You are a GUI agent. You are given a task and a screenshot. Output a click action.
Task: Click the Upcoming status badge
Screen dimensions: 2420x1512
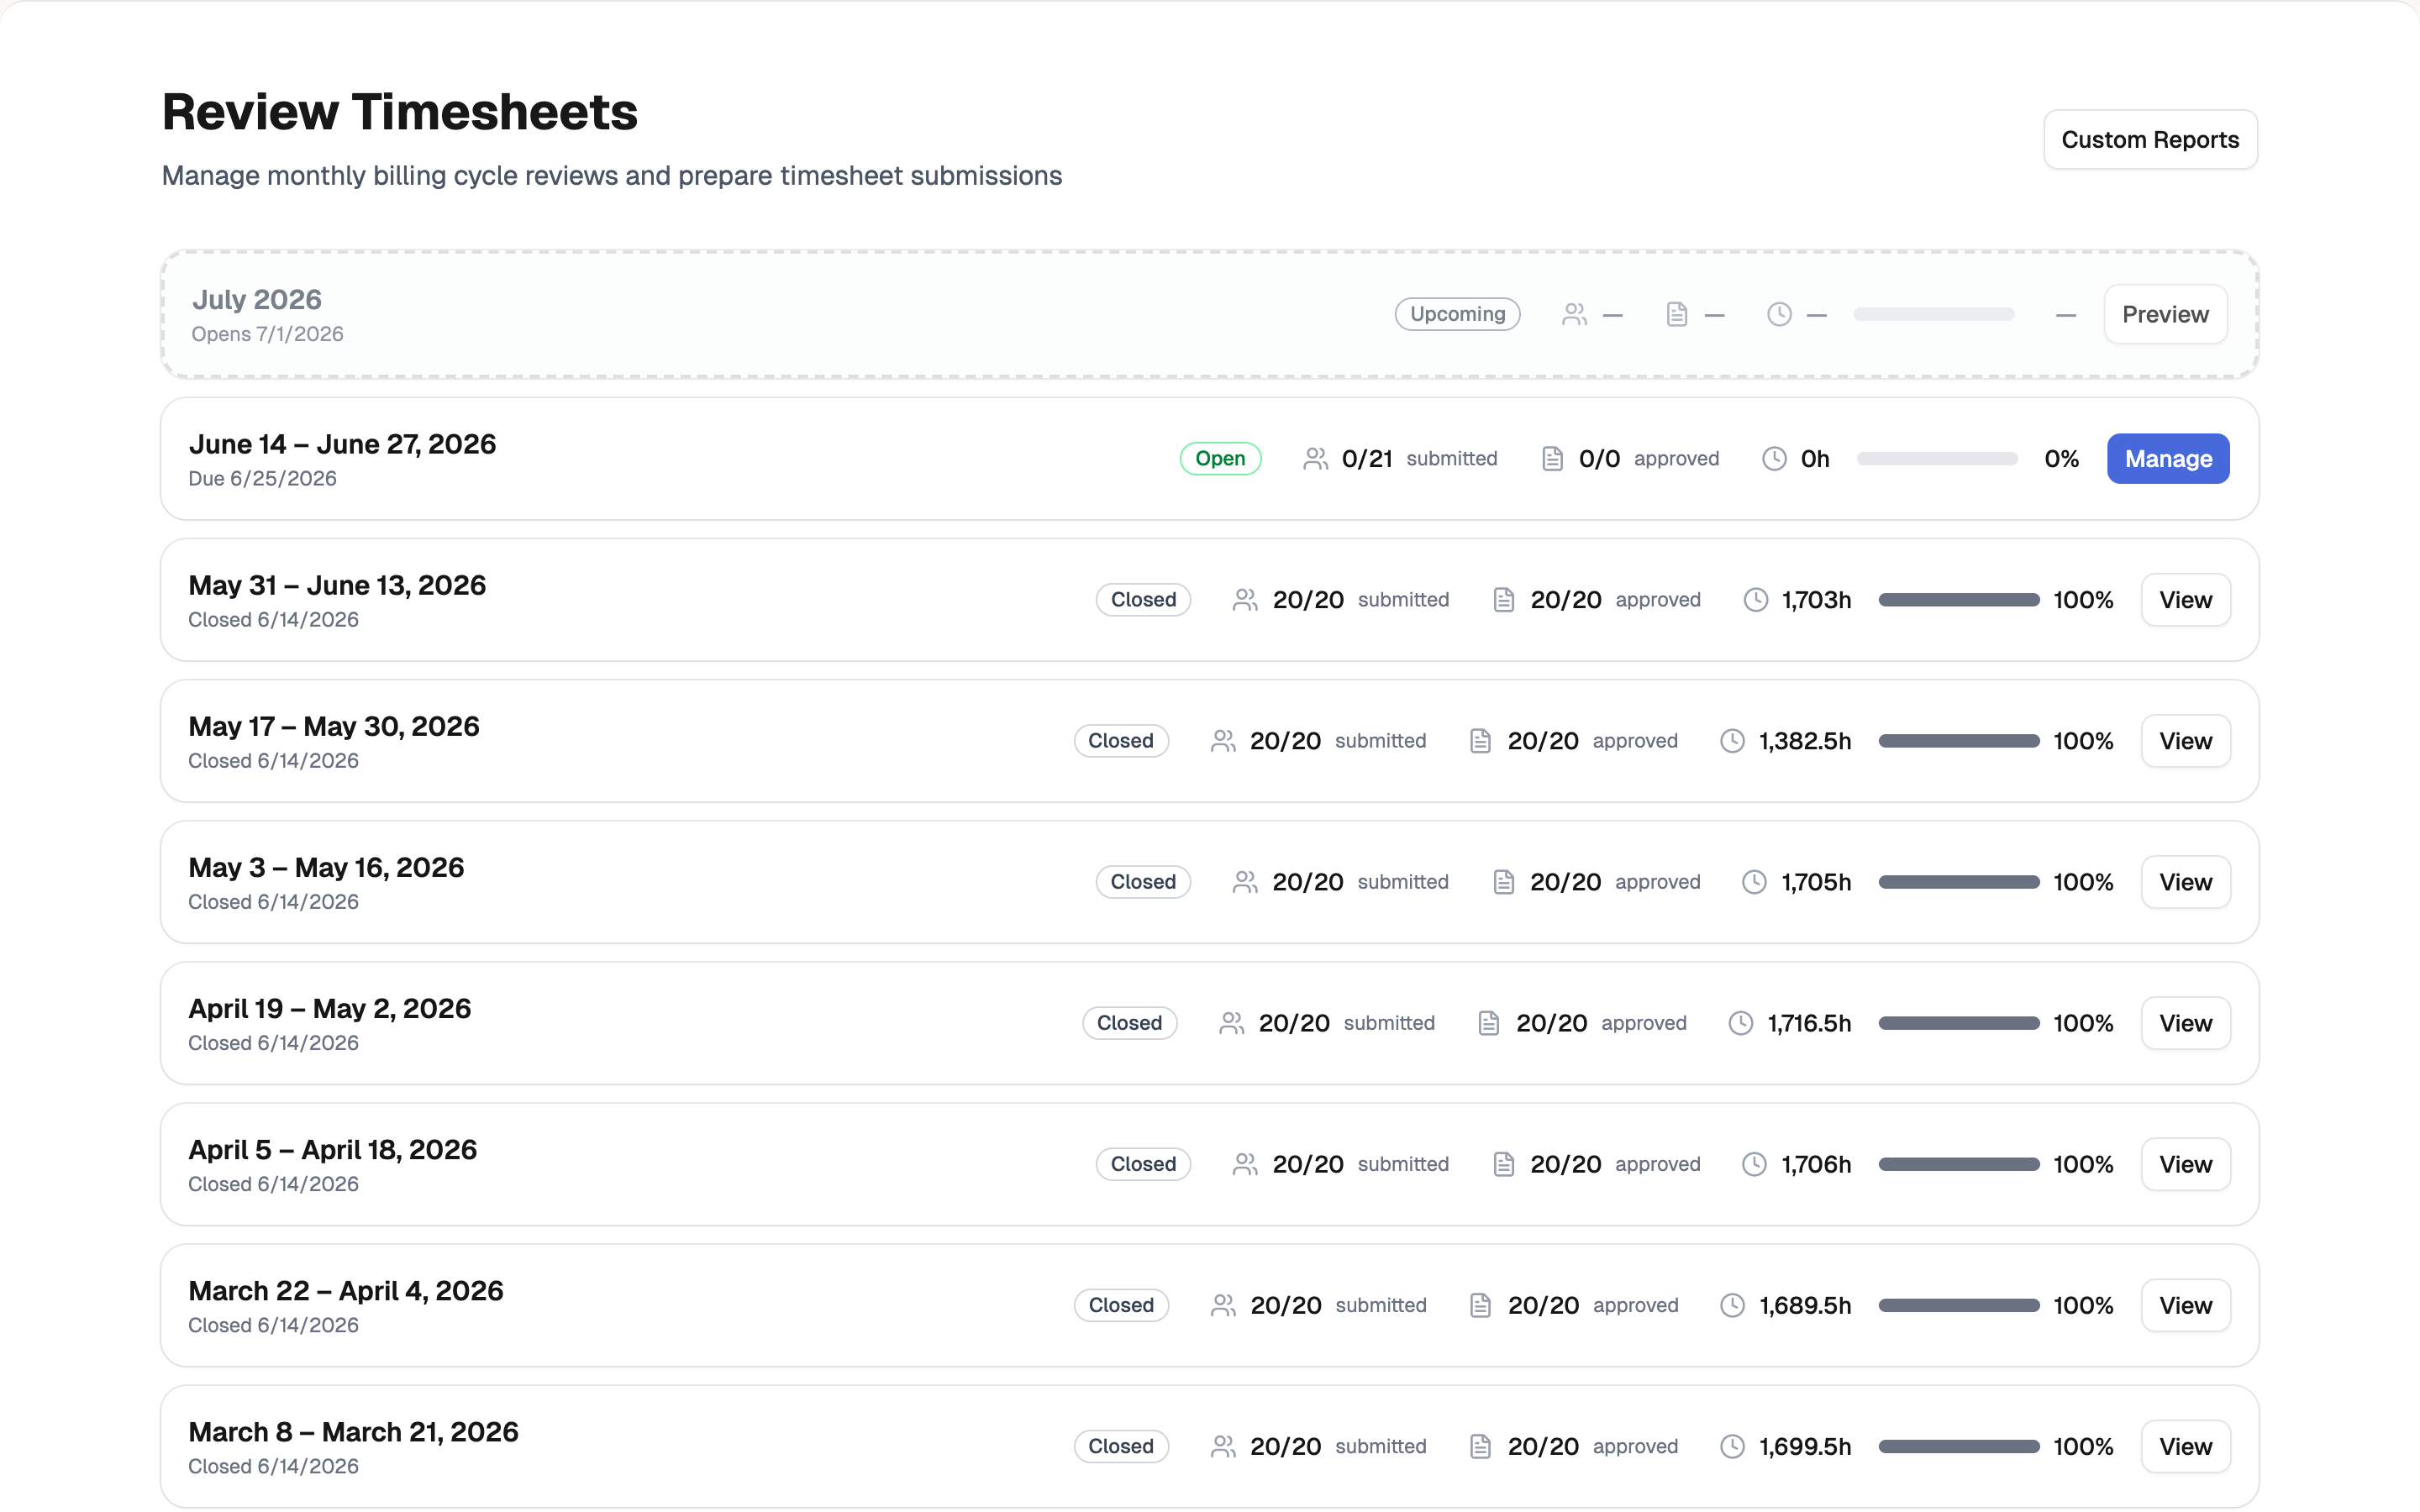(x=1457, y=314)
